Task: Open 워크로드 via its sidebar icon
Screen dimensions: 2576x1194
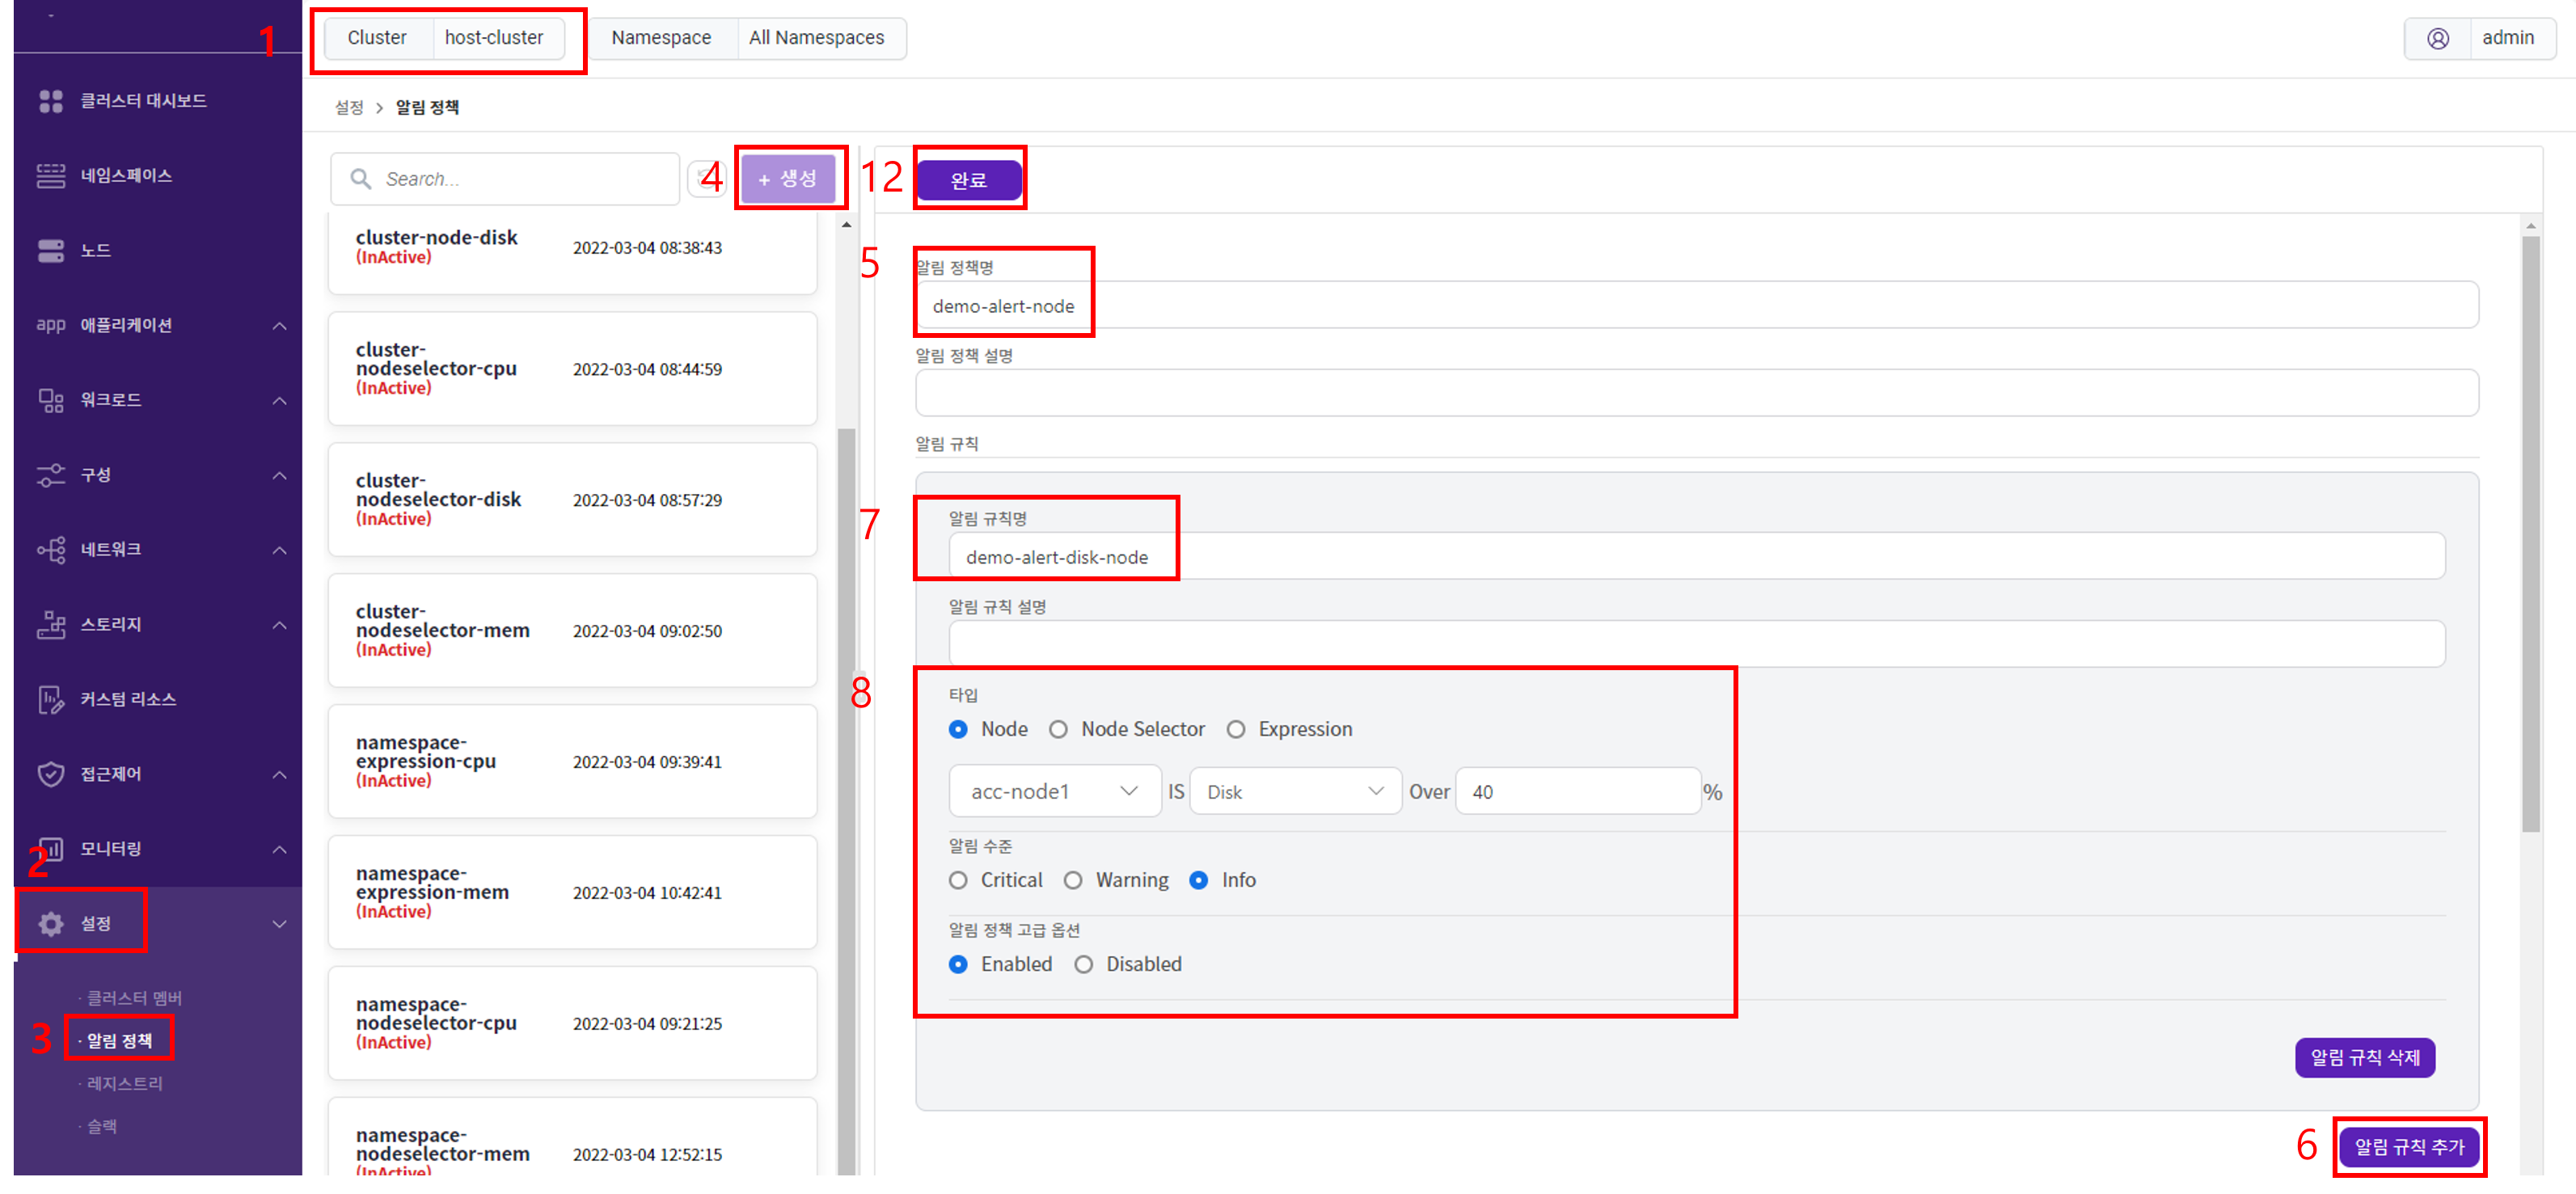Action: point(50,400)
